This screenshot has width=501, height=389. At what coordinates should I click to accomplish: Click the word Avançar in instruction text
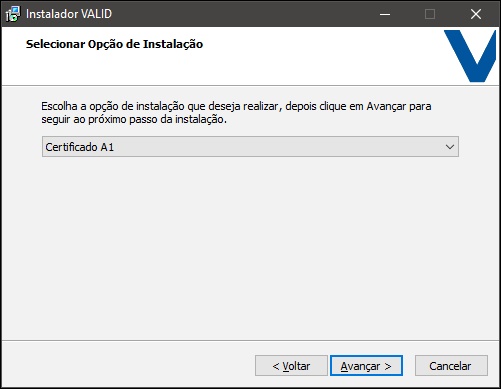click(x=386, y=106)
